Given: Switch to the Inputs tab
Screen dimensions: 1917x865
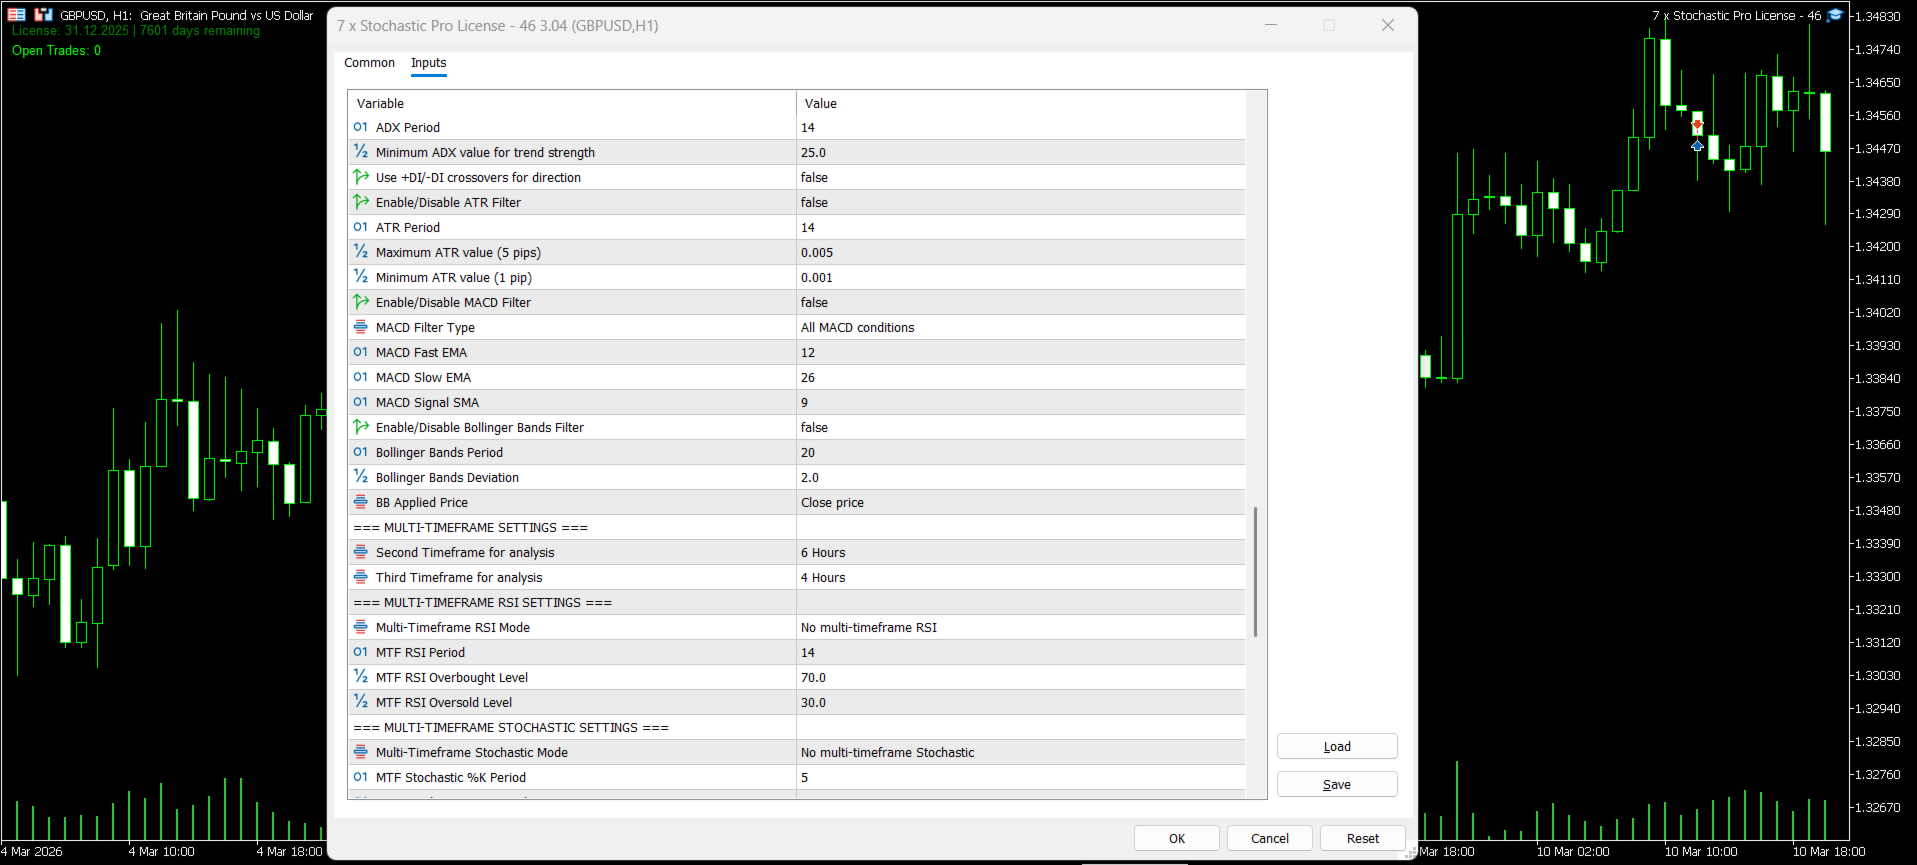Looking at the screenshot, I should (429, 63).
